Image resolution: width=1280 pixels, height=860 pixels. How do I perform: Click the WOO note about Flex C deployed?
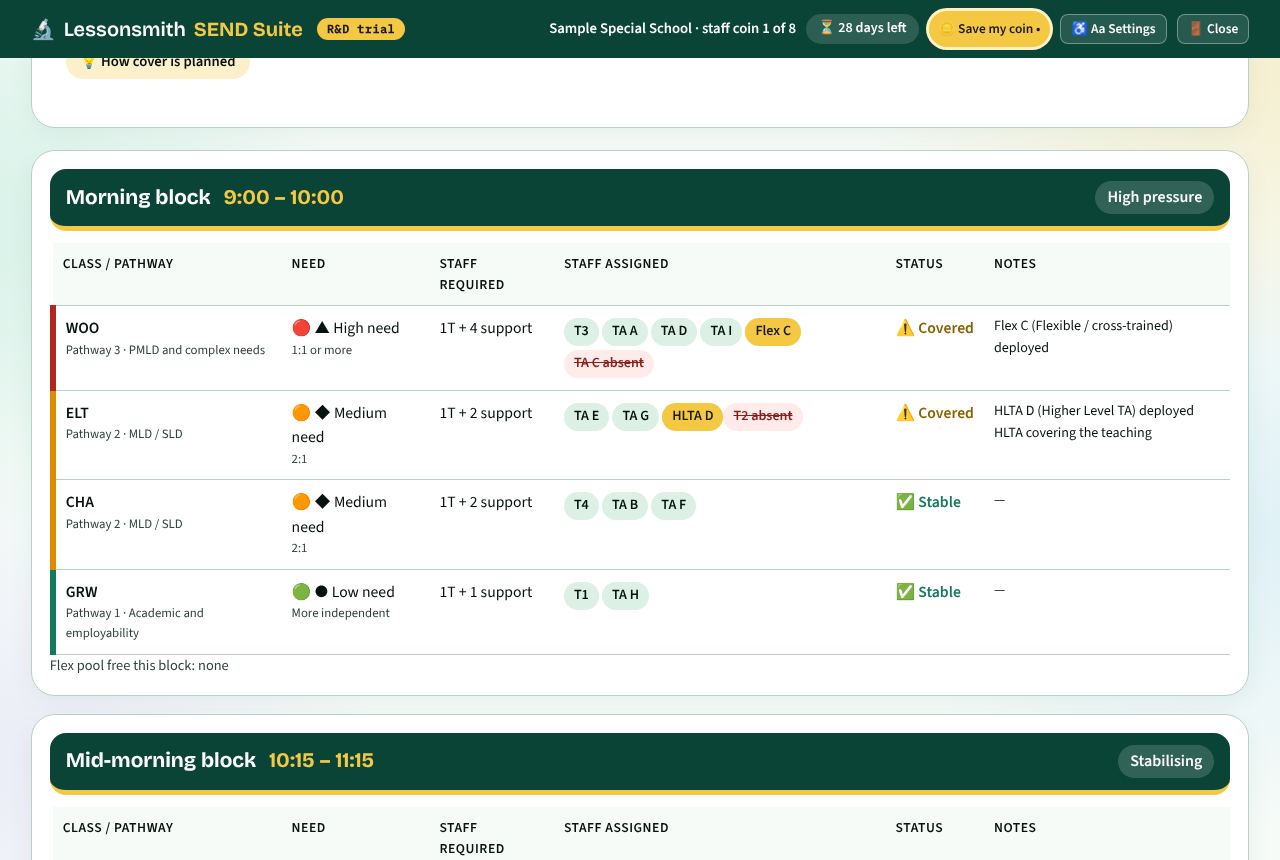coord(1083,337)
